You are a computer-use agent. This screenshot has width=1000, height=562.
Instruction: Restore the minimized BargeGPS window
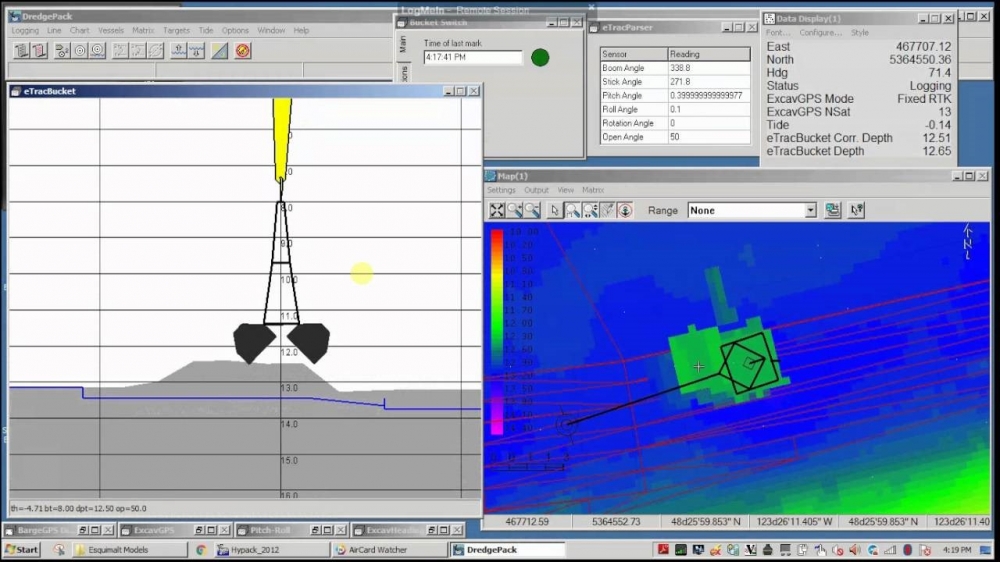tap(83, 530)
